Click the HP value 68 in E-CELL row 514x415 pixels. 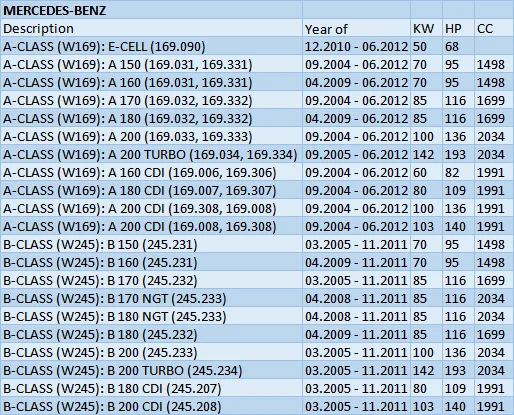458,46
